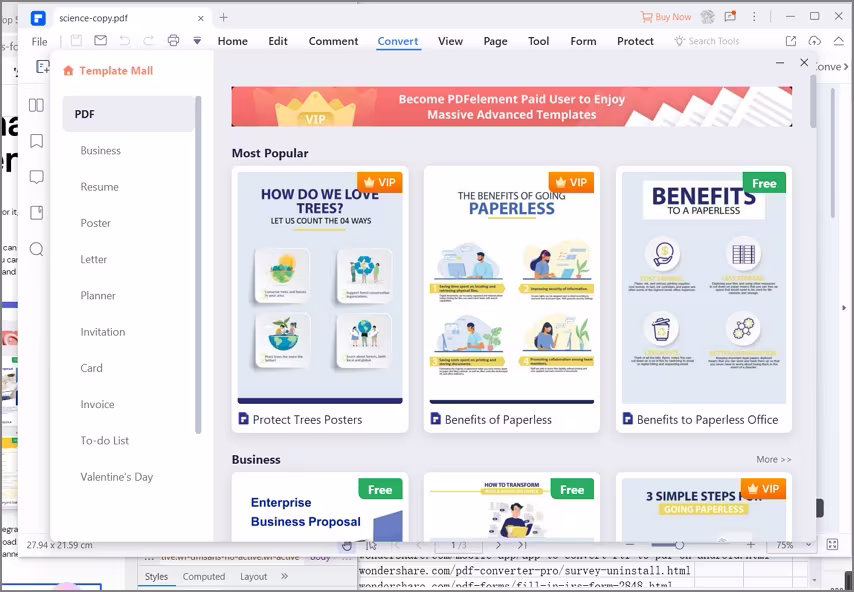The width and height of the screenshot is (854, 592).
Task: Open the Benefits of Paperless template
Action: 512,300
